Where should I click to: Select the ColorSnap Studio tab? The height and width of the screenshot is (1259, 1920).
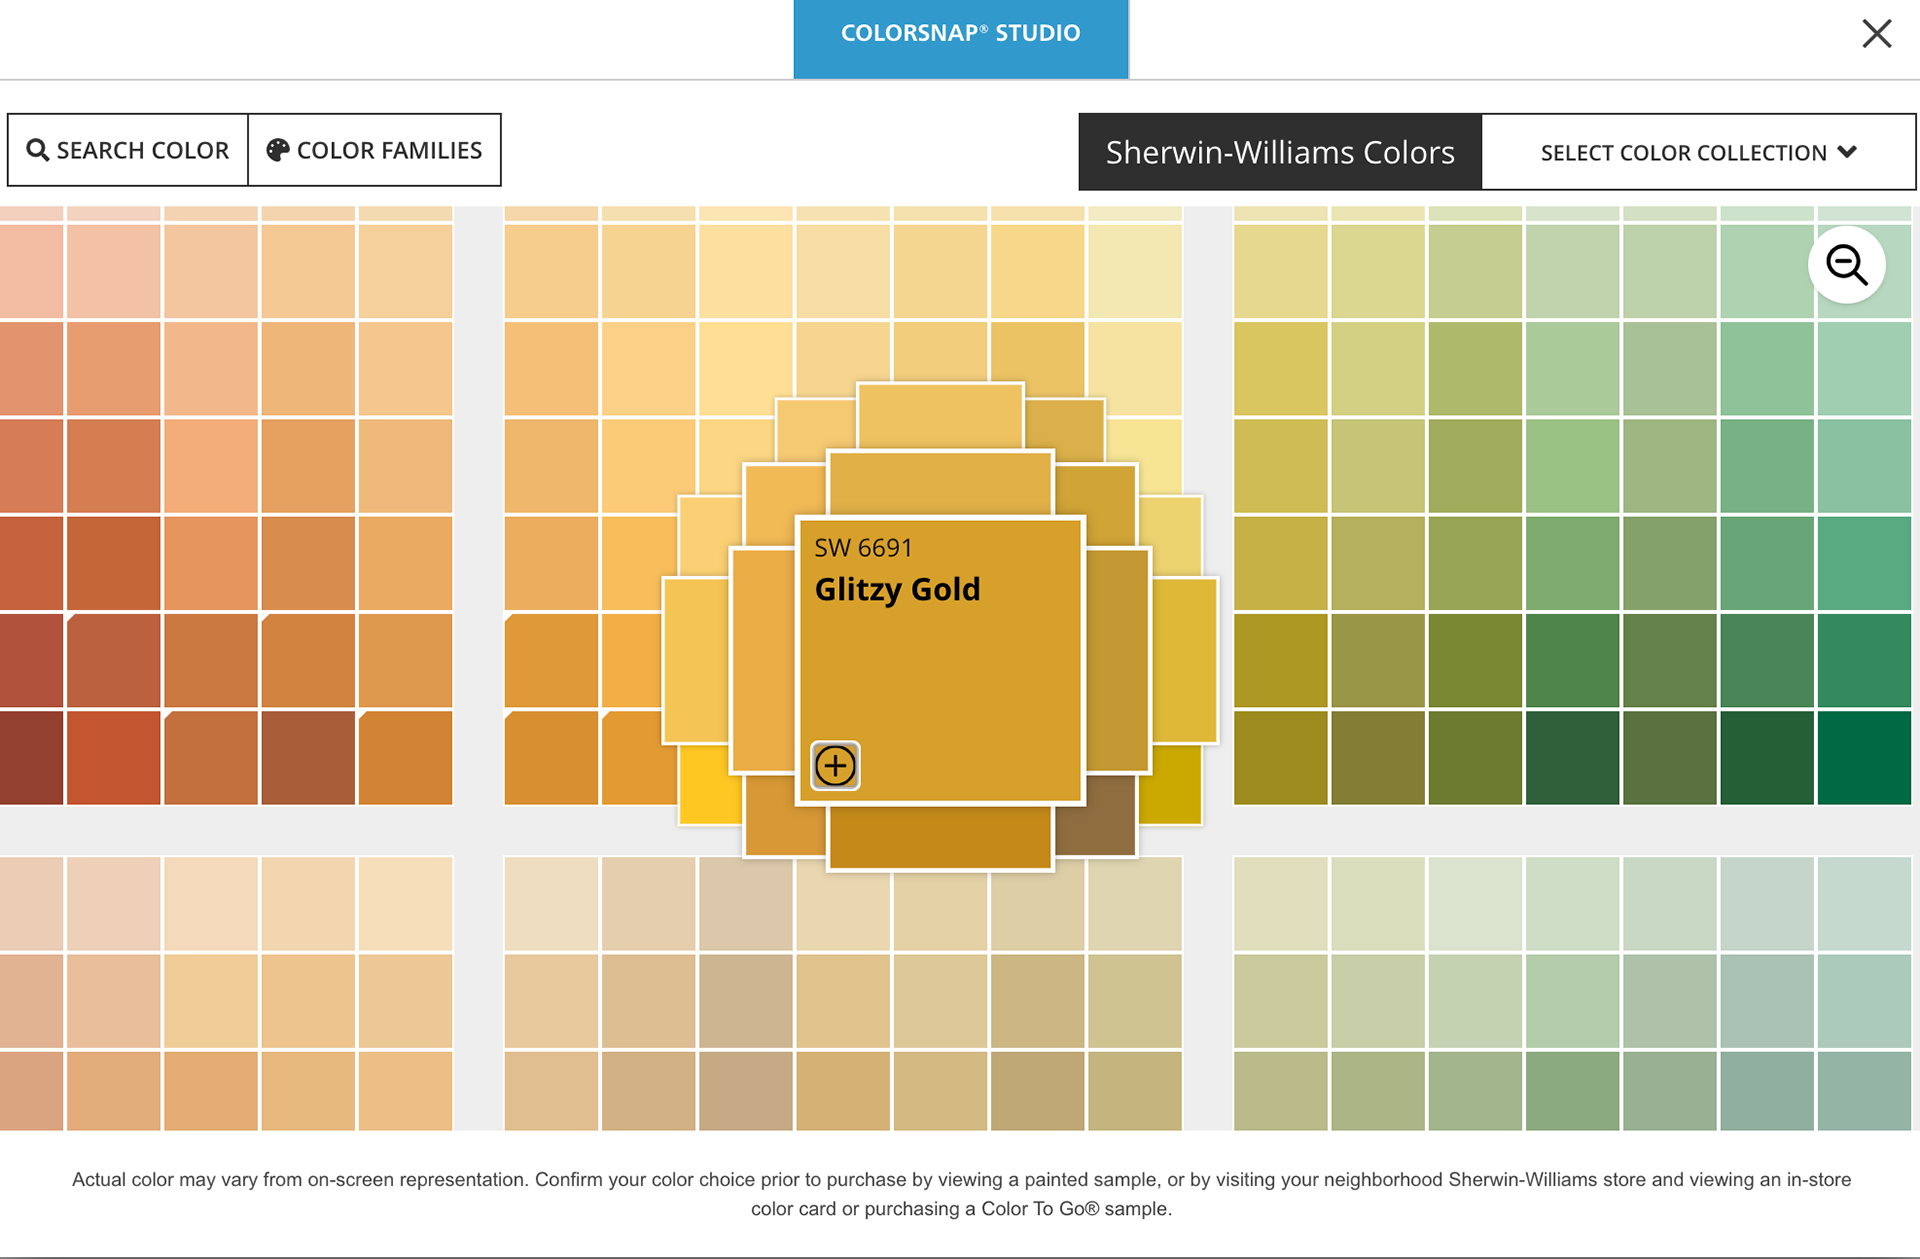960,39
